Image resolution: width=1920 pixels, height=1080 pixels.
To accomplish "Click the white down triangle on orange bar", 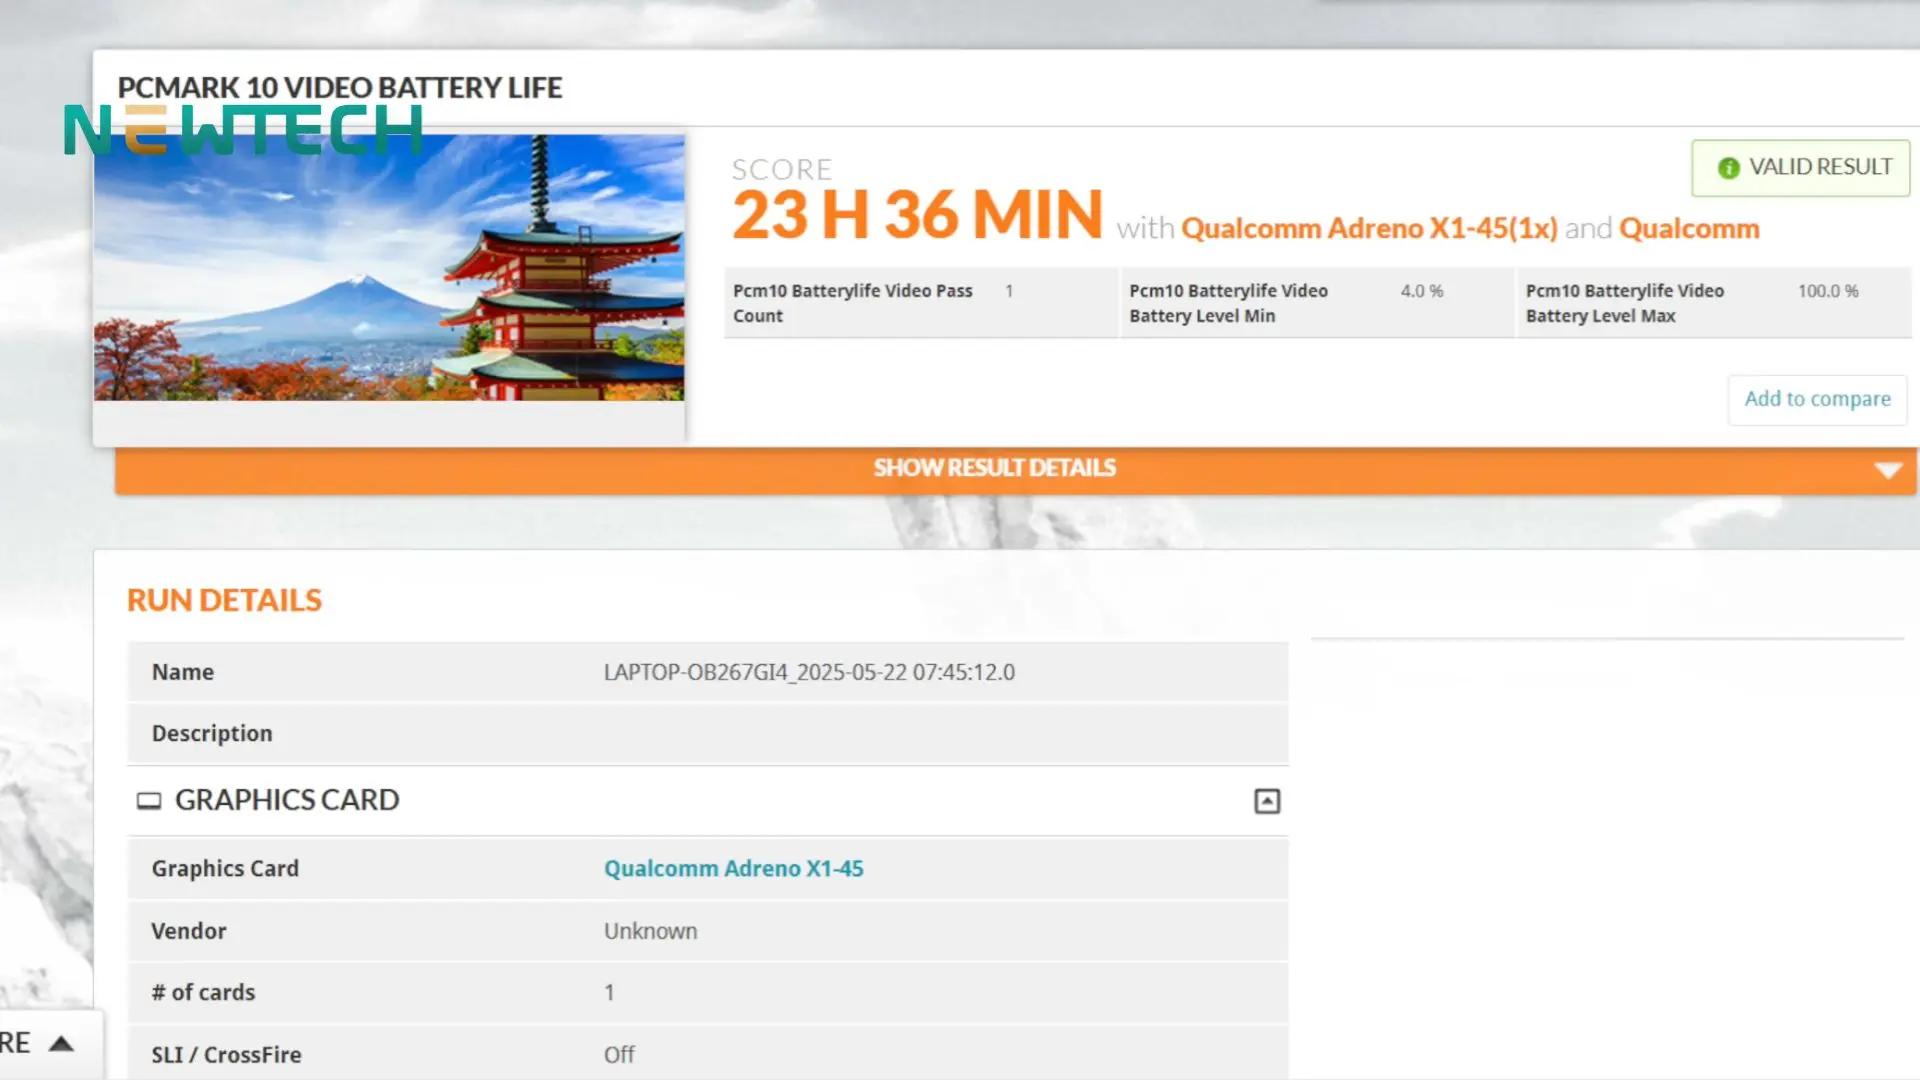I will pyautogui.click(x=1888, y=470).
